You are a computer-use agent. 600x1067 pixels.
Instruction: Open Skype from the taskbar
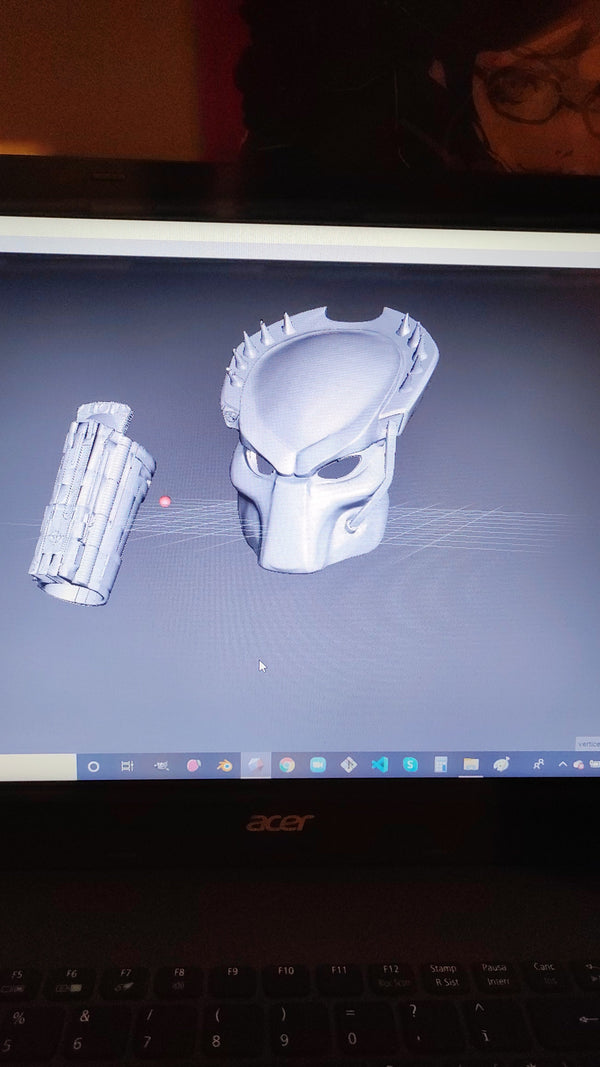coord(410,765)
